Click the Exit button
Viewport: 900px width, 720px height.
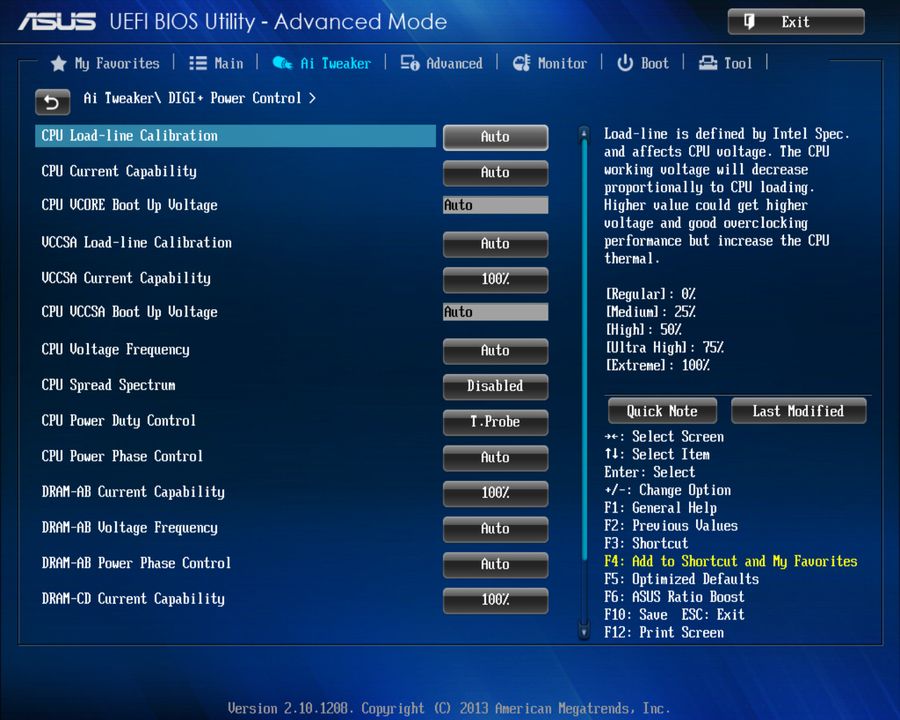click(796, 22)
